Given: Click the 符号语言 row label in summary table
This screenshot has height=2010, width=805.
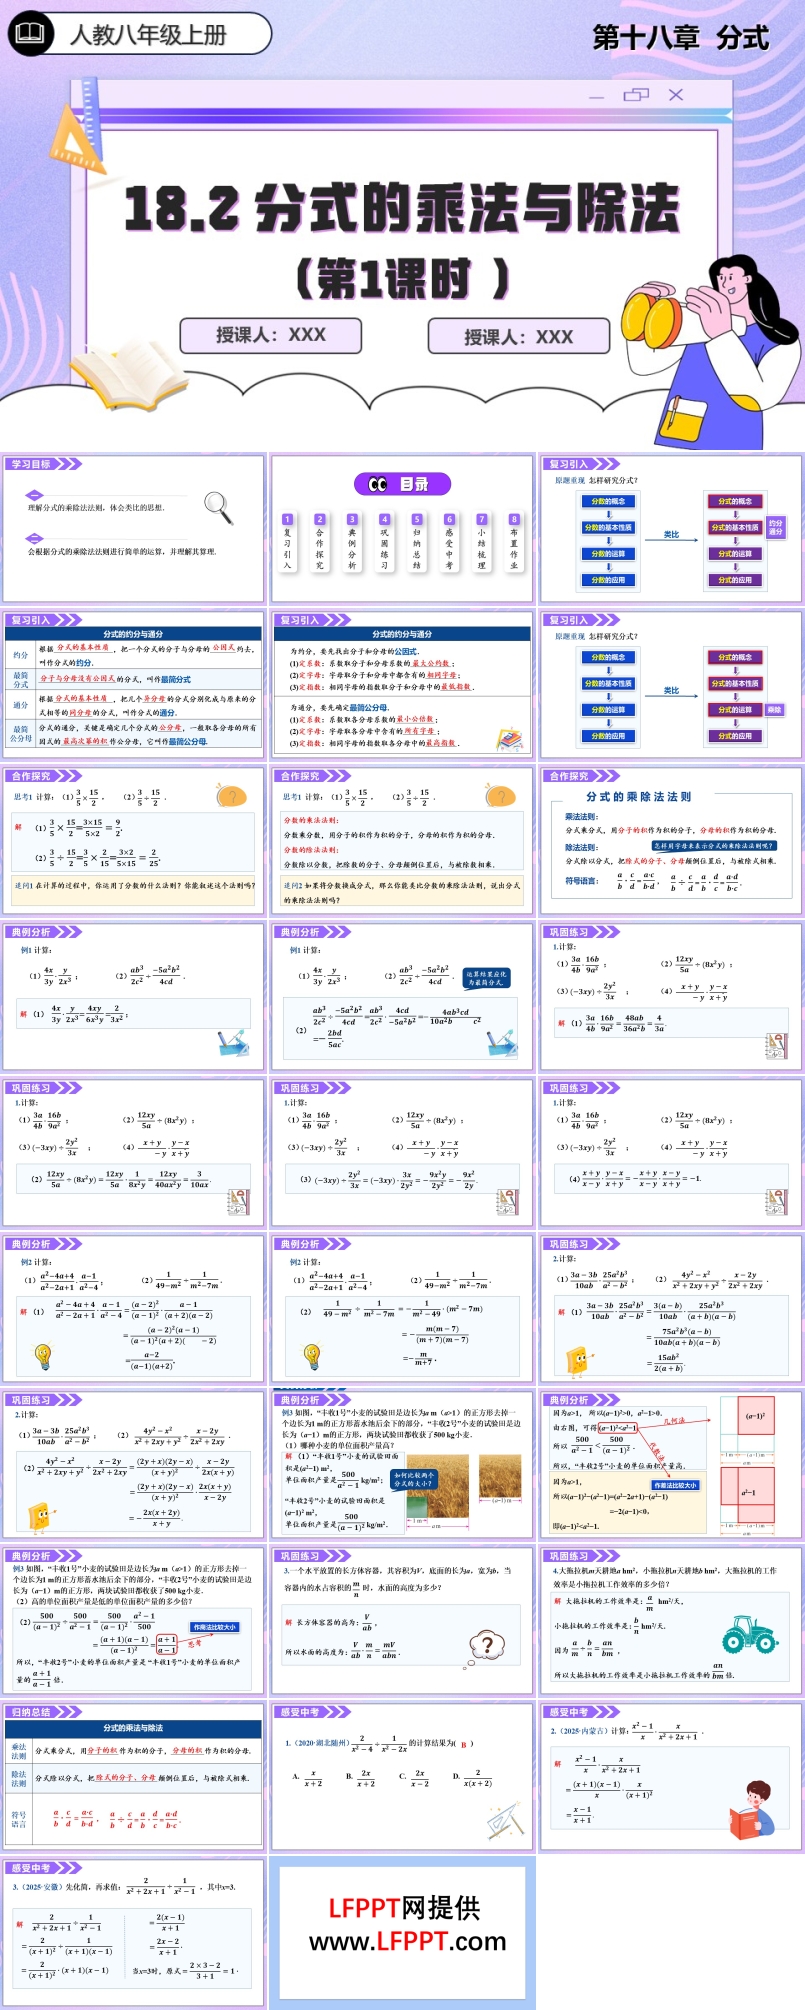Looking at the screenshot, I should (19, 1819).
